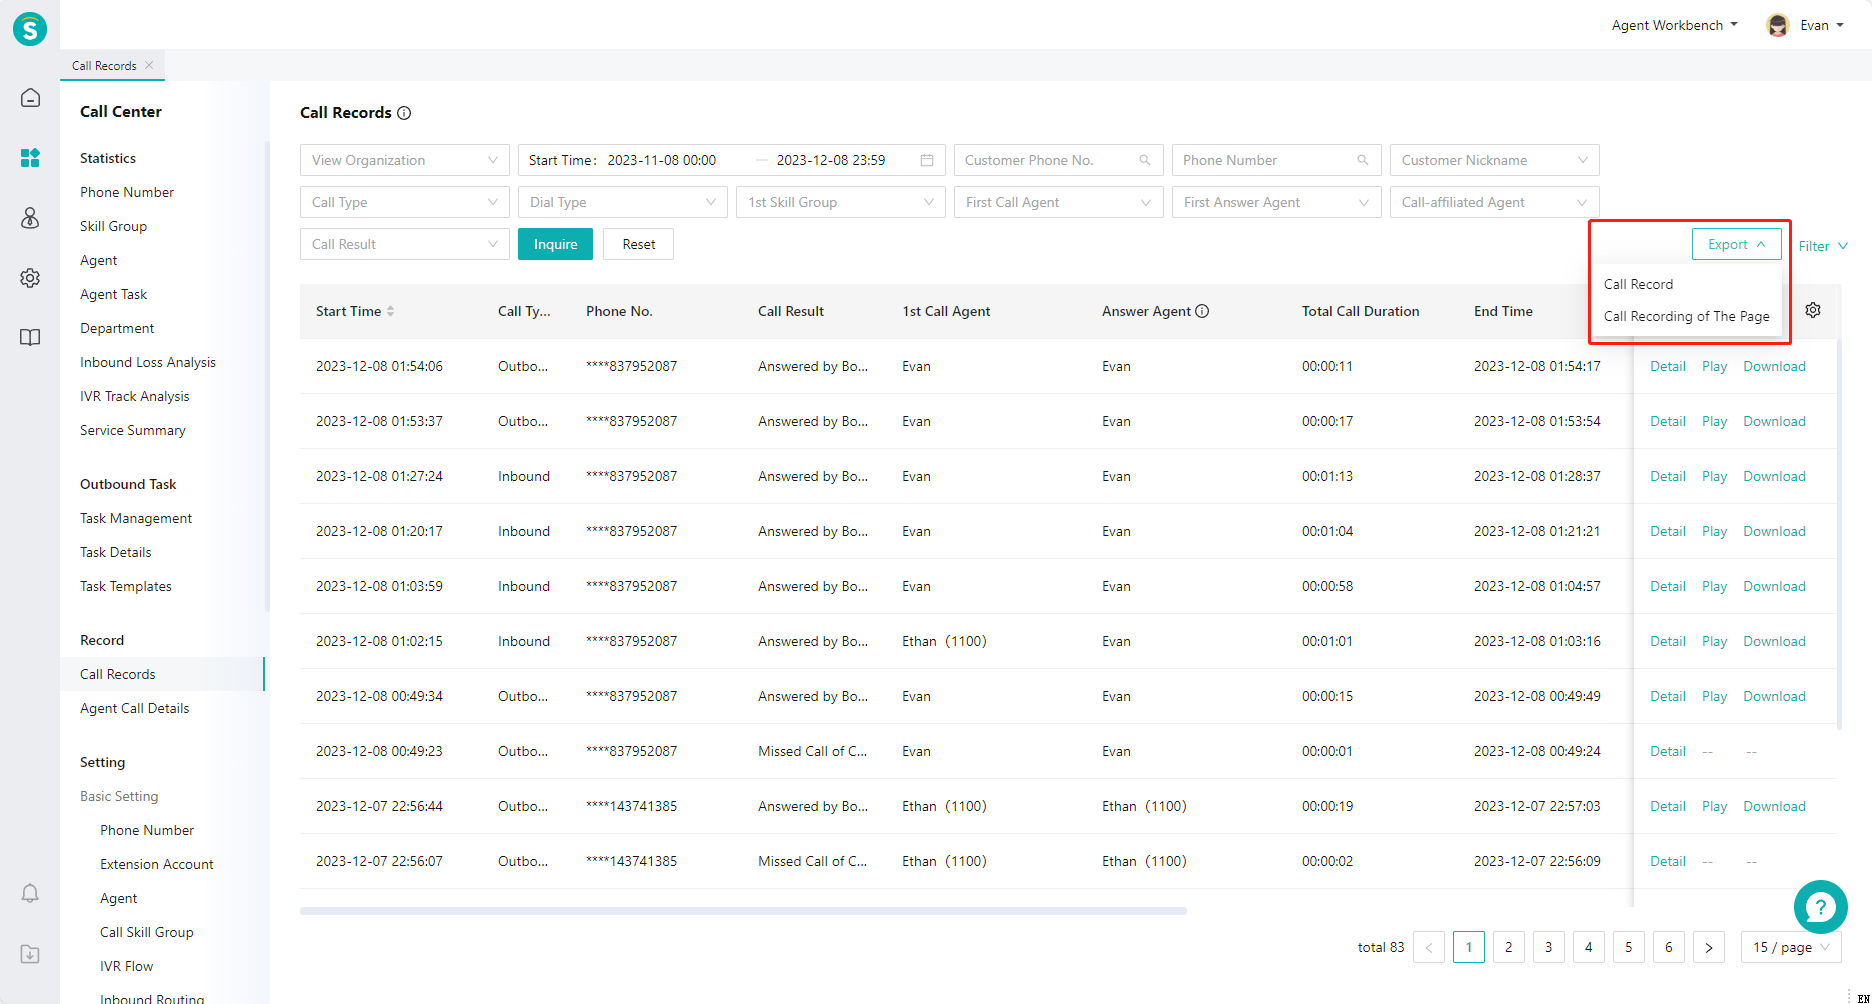
Task: Play recording of 2023-12-08 01:53:37 call
Action: [x=1714, y=421]
